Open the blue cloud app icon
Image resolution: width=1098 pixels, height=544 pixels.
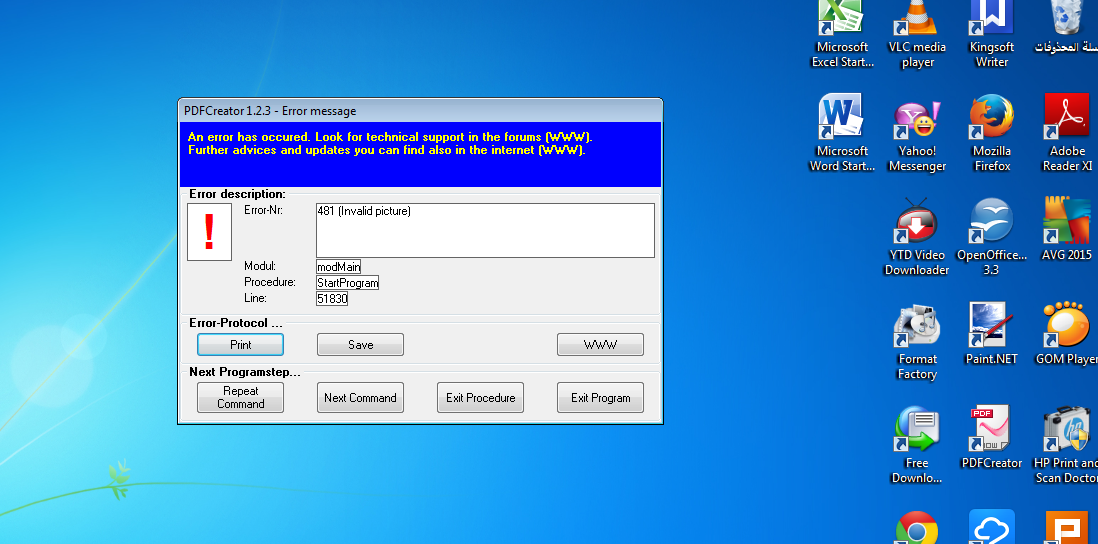(992, 528)
